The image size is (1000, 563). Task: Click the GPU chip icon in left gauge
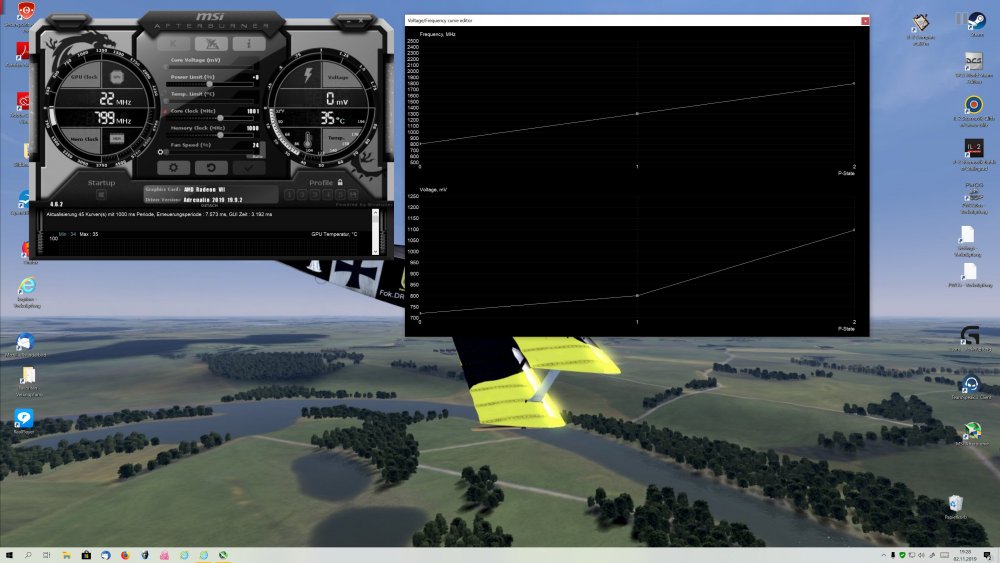click(x=116, y=77)
